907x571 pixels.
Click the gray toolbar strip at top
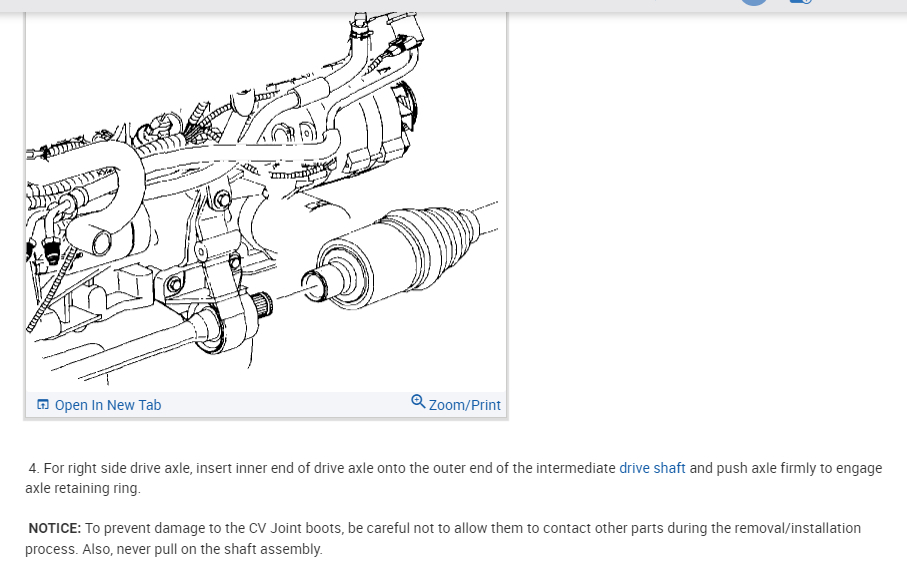click(454, 6)
